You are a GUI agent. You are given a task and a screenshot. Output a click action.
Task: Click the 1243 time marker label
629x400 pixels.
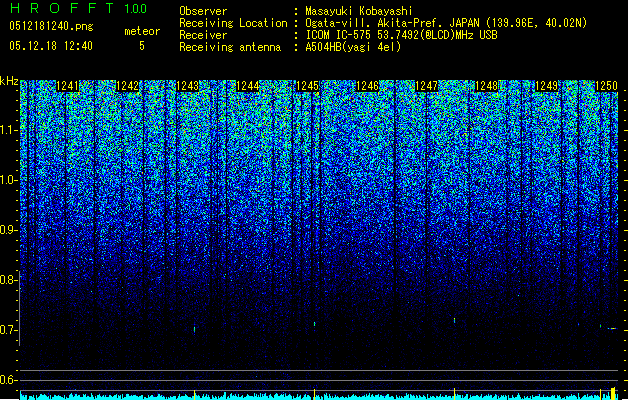point(187,86)
